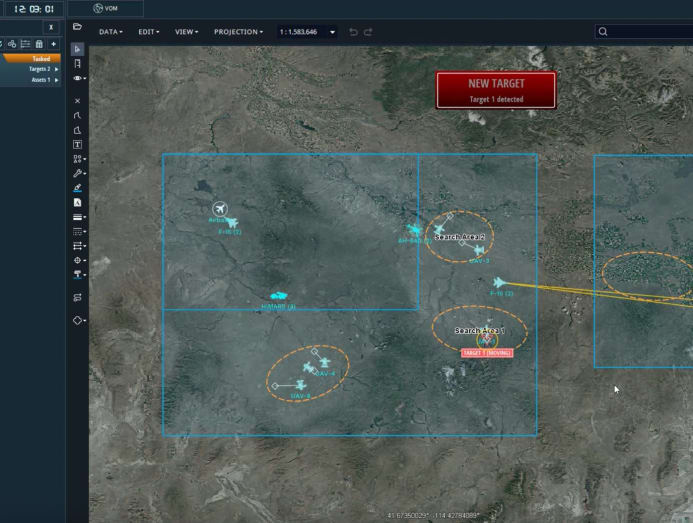Click the HIMARS unit icon on map
The image size is (693, 523).
278,297
